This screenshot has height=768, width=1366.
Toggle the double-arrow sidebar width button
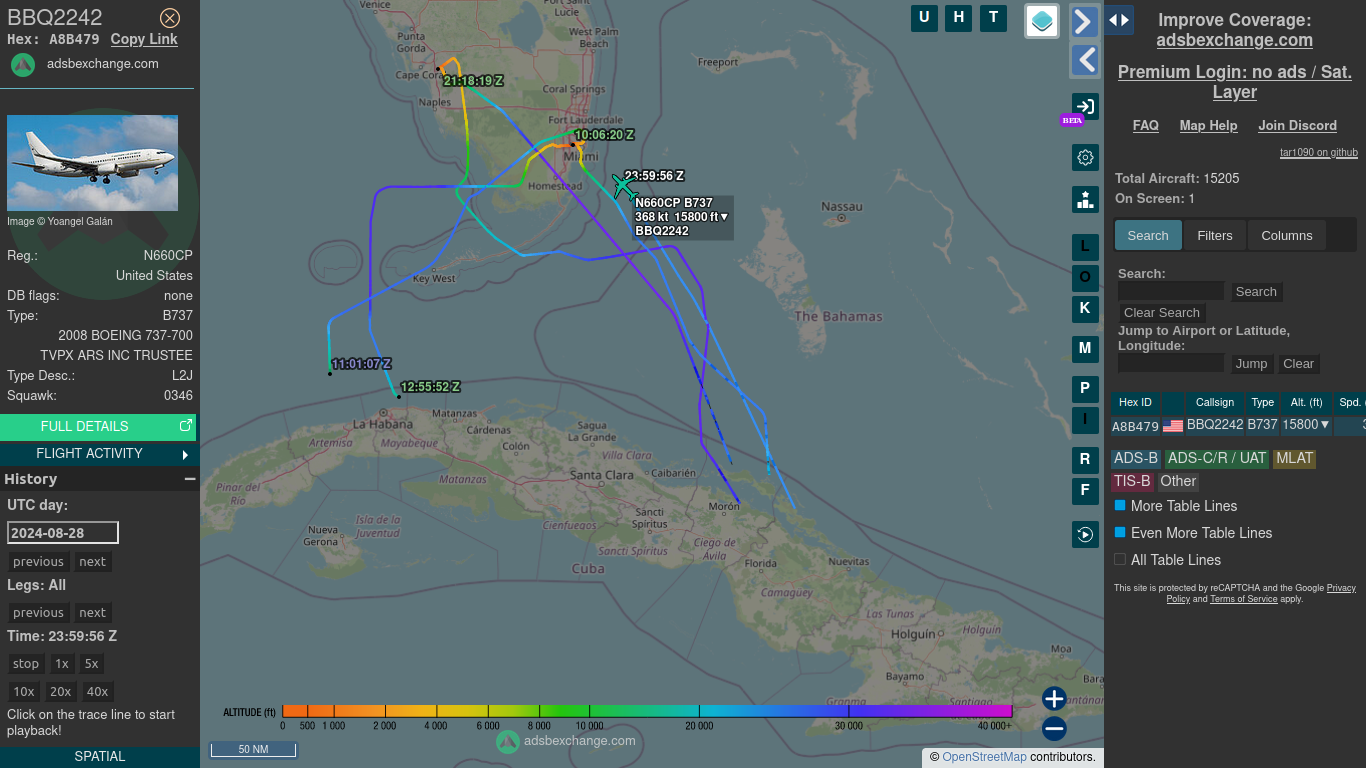tap(1119, 19)
